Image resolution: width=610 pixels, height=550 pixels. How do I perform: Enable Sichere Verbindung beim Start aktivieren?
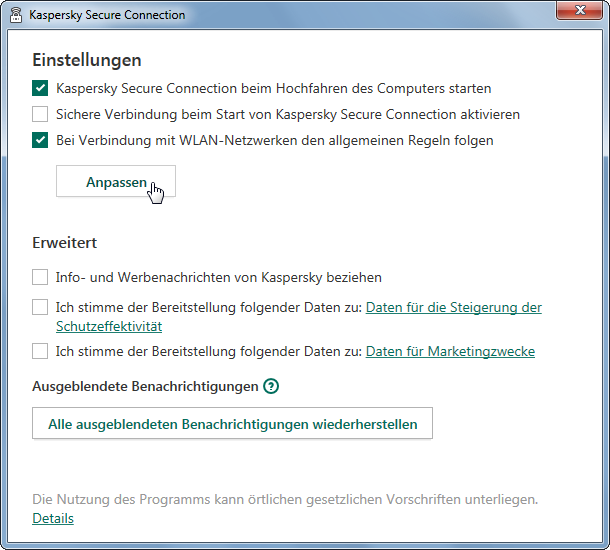pyautogui.click(x=40, y=114)
